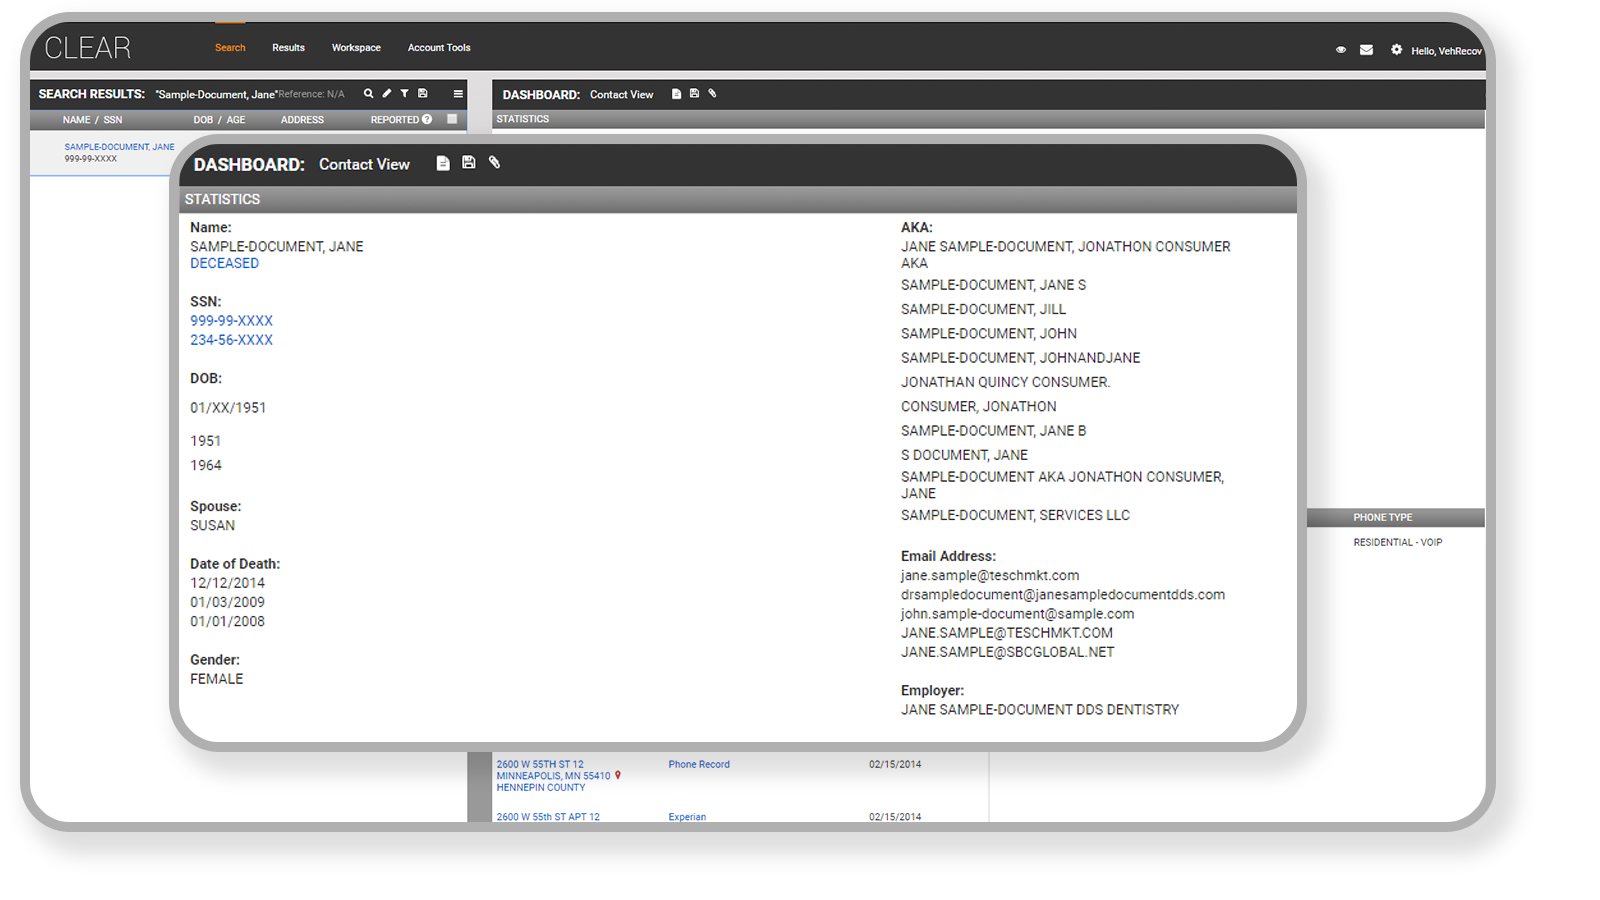Click the magnifier icon in Search Results header
This screenshot has width=1600, height=900.
click(x=368, y=94)
